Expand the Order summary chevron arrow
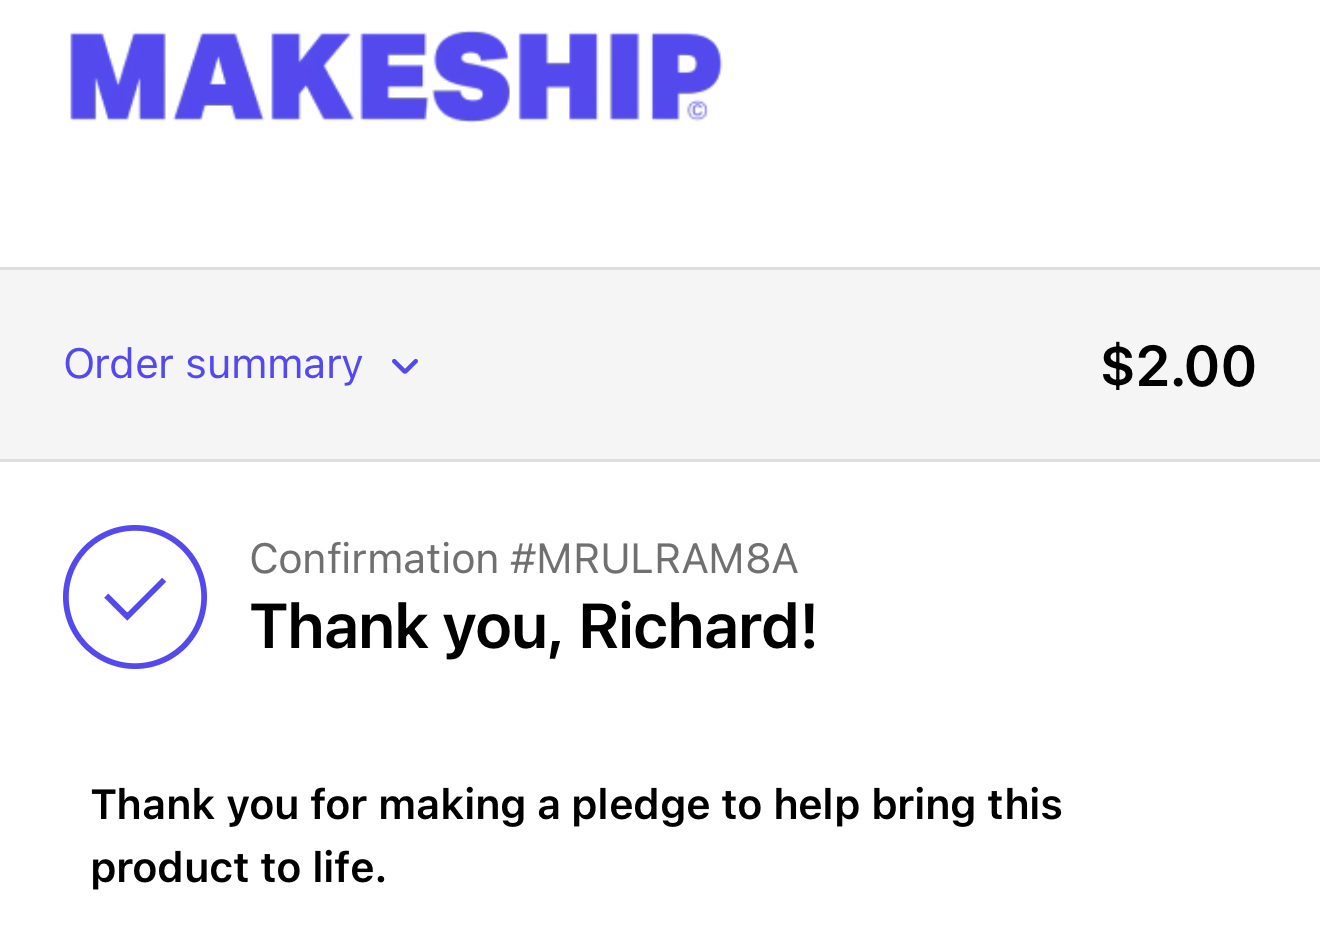 [405, 367]
